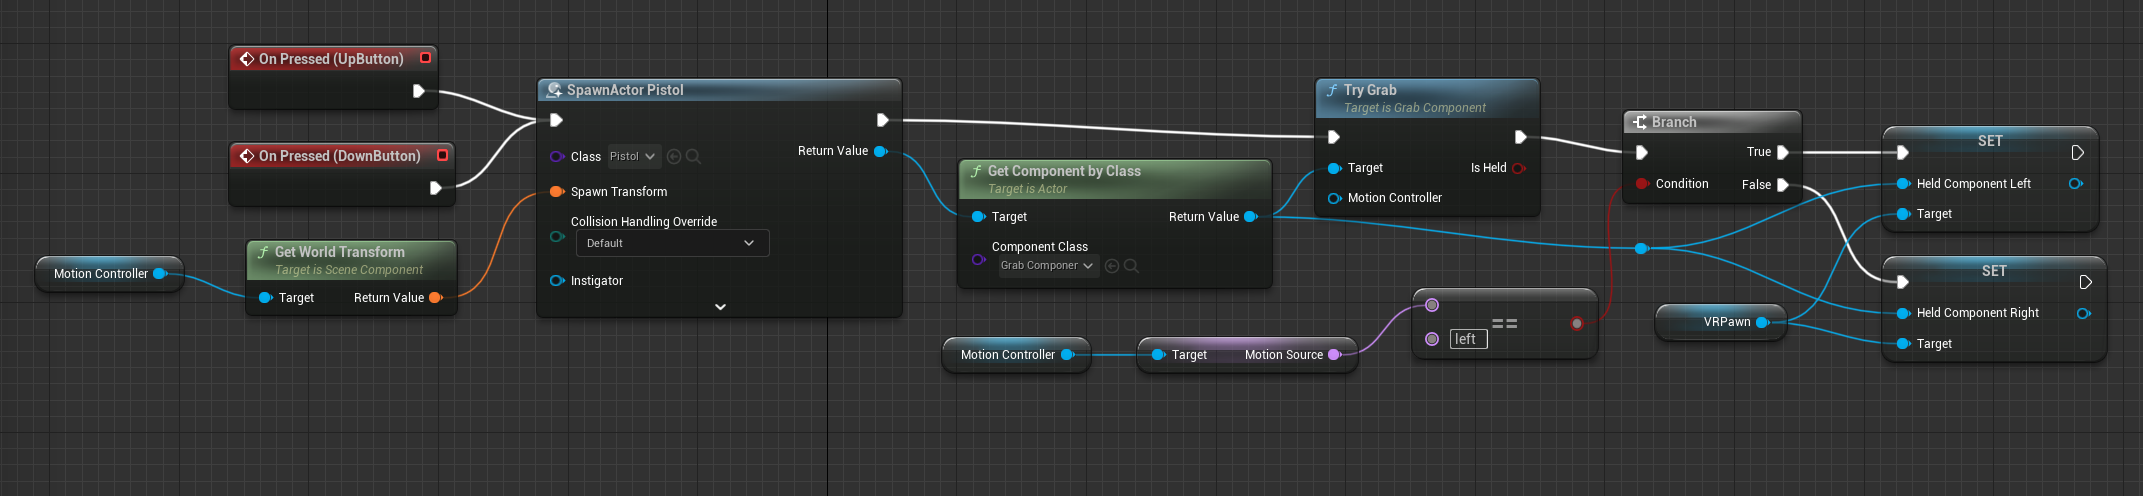The height and width of the screenshot is (496, 2143).
Task: Open the Grab Component class dropdown
Action: (x=1048, y=265)
